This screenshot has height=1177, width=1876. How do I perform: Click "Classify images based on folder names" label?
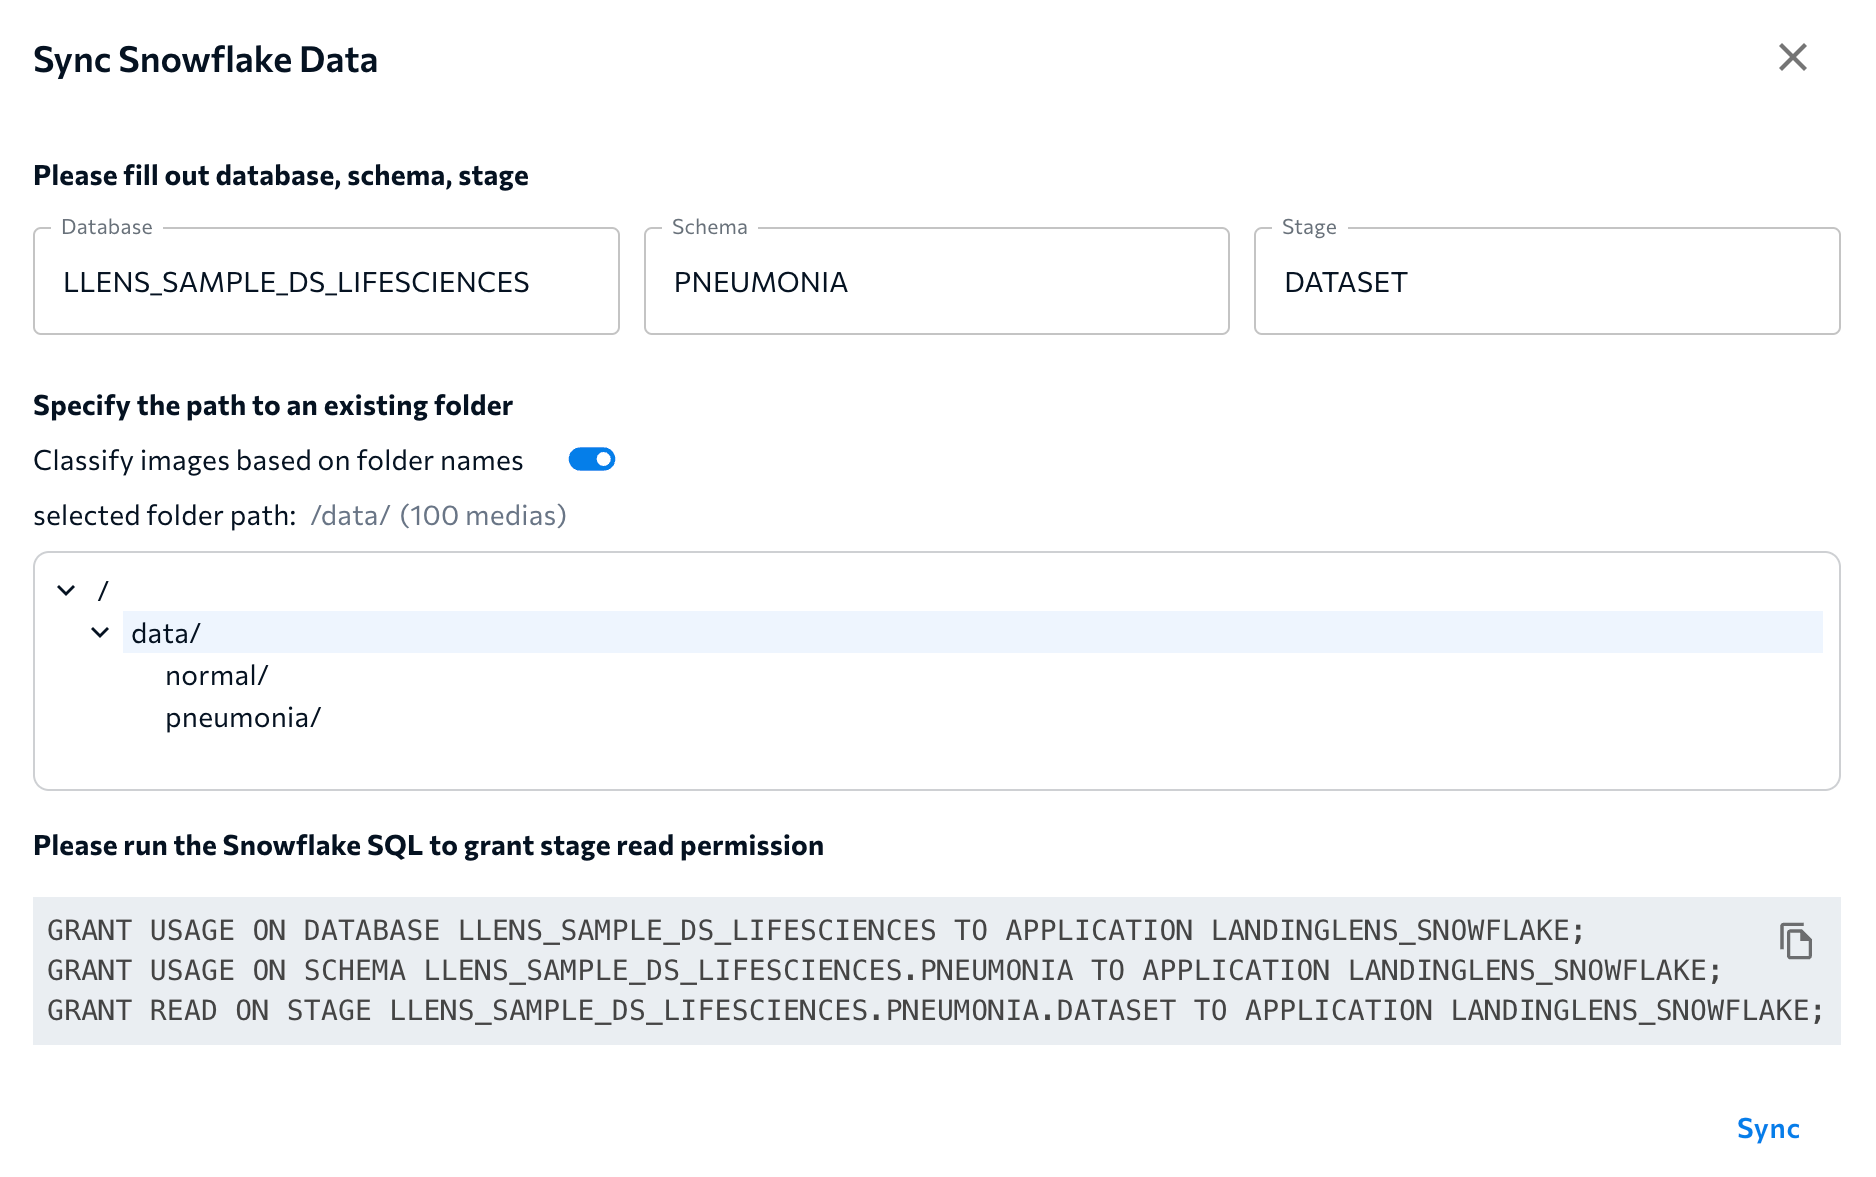278,460
